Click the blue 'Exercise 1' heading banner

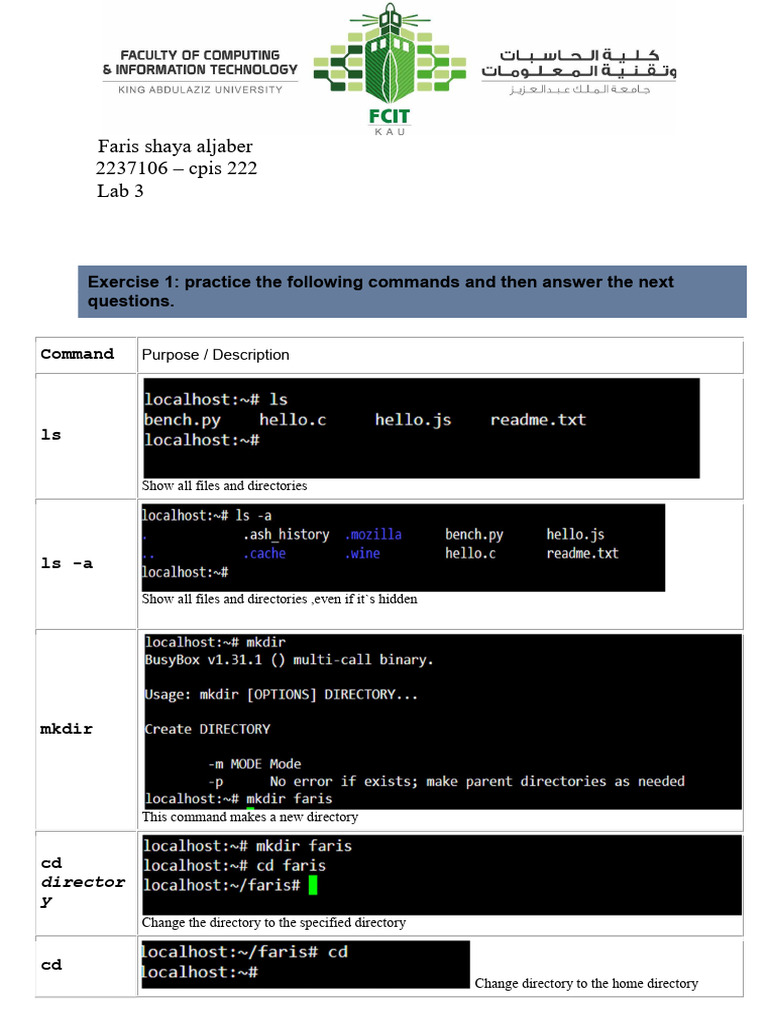(x=412, y=291)
